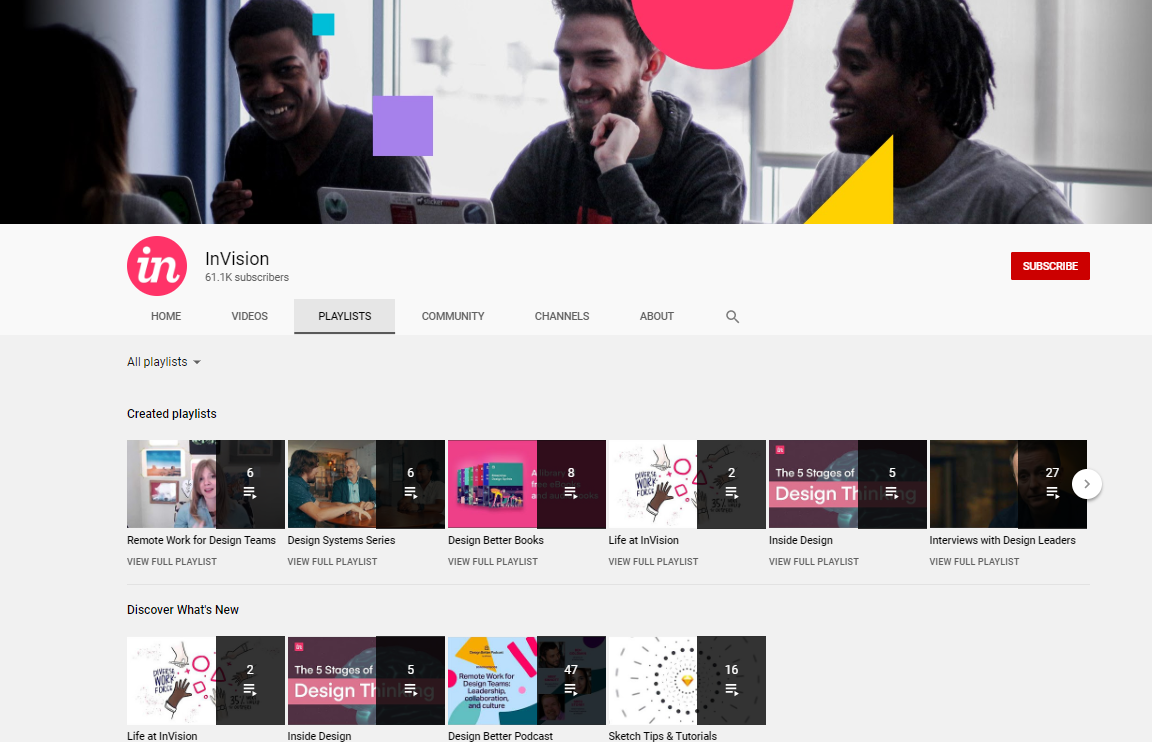Open the Design Better Podcast thumbnail
This screenshot has width=1152, height=742.
tap(527, 681)
